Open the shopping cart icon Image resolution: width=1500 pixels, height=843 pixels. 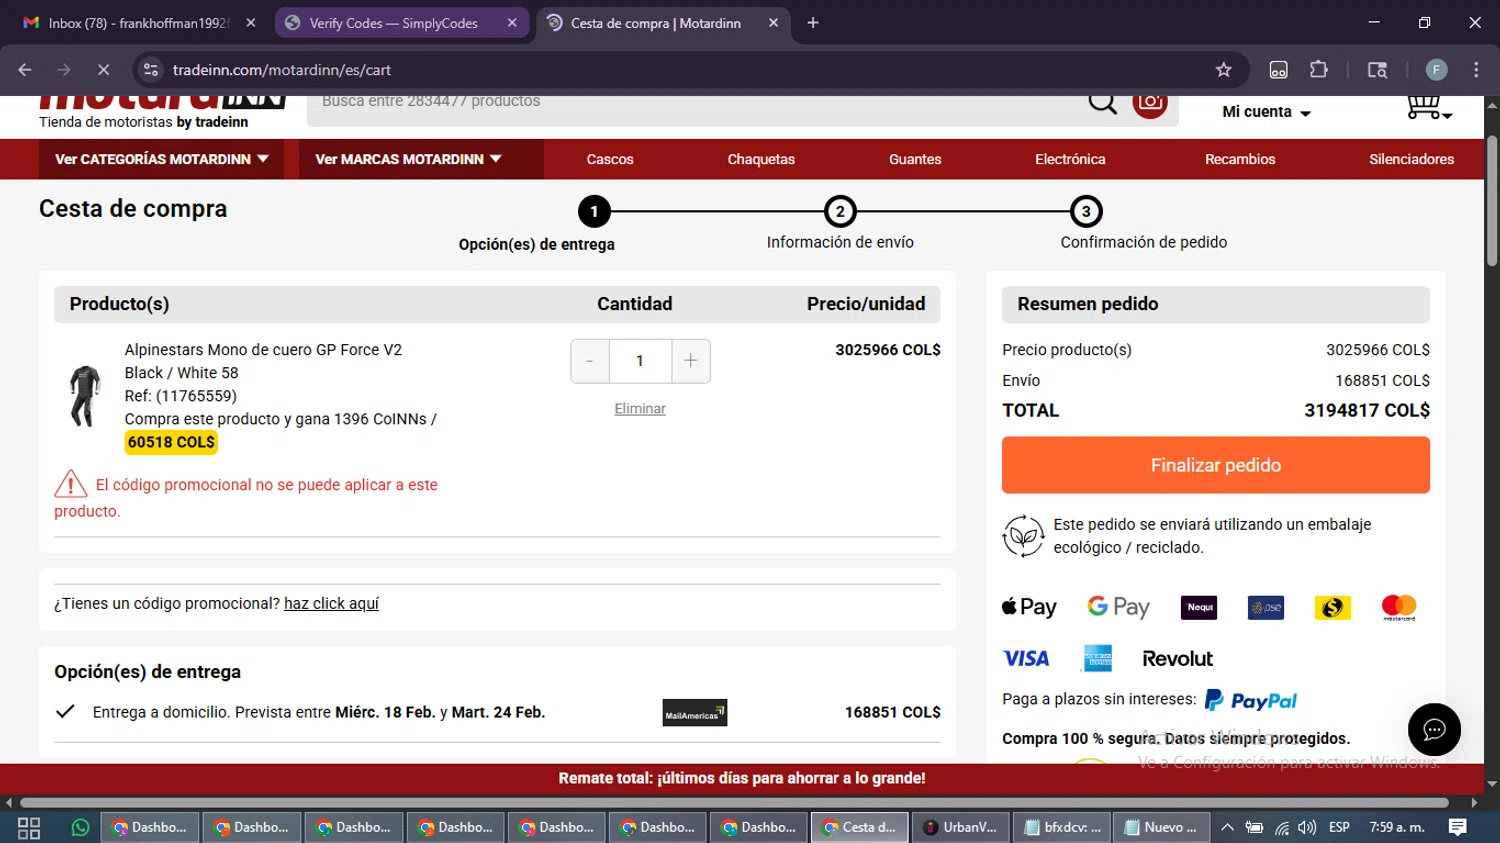[x=1428, y=106]
